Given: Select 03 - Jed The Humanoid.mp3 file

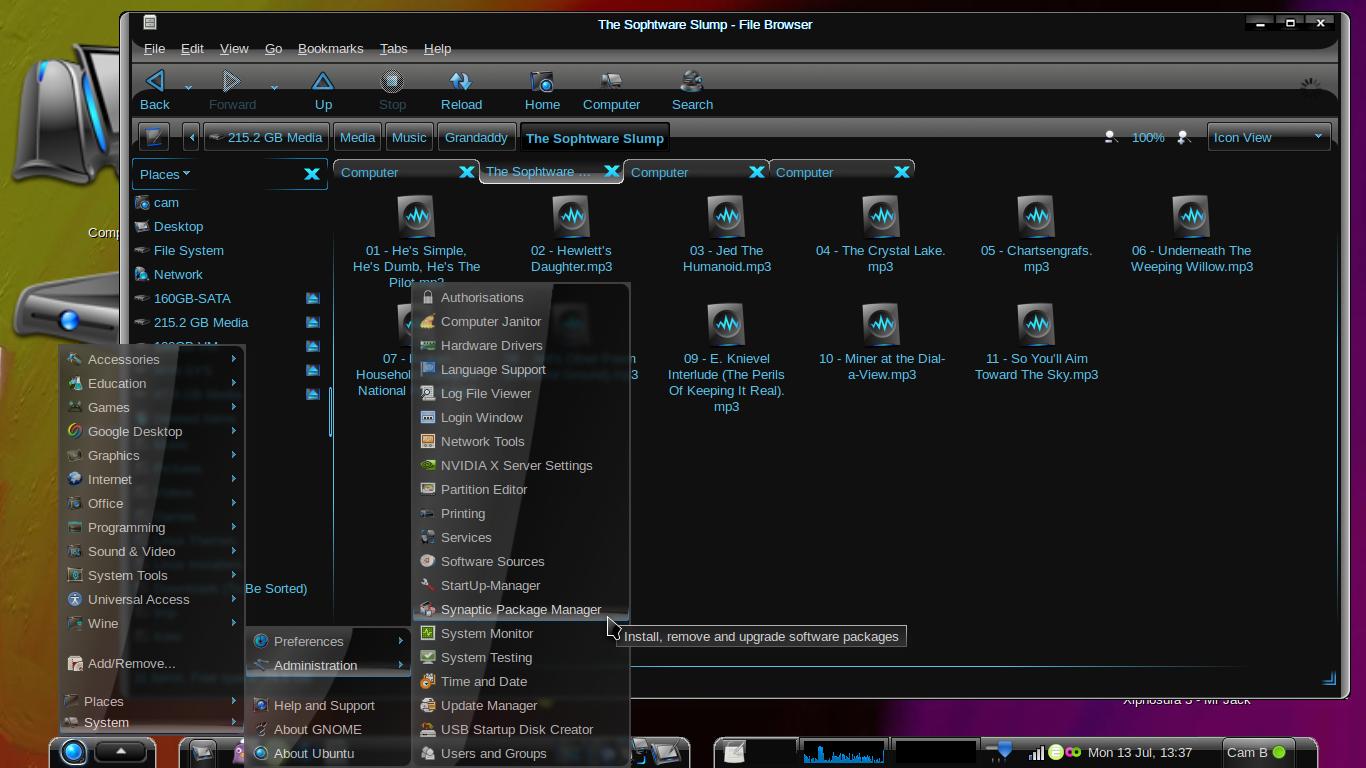Looking at the screenshot, I should click(x=727, y=235).
